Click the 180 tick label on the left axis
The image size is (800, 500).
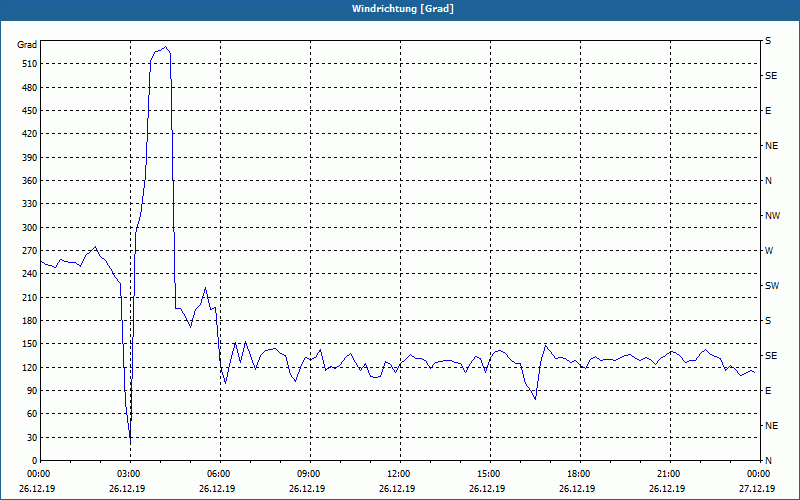tap(30, 321)
